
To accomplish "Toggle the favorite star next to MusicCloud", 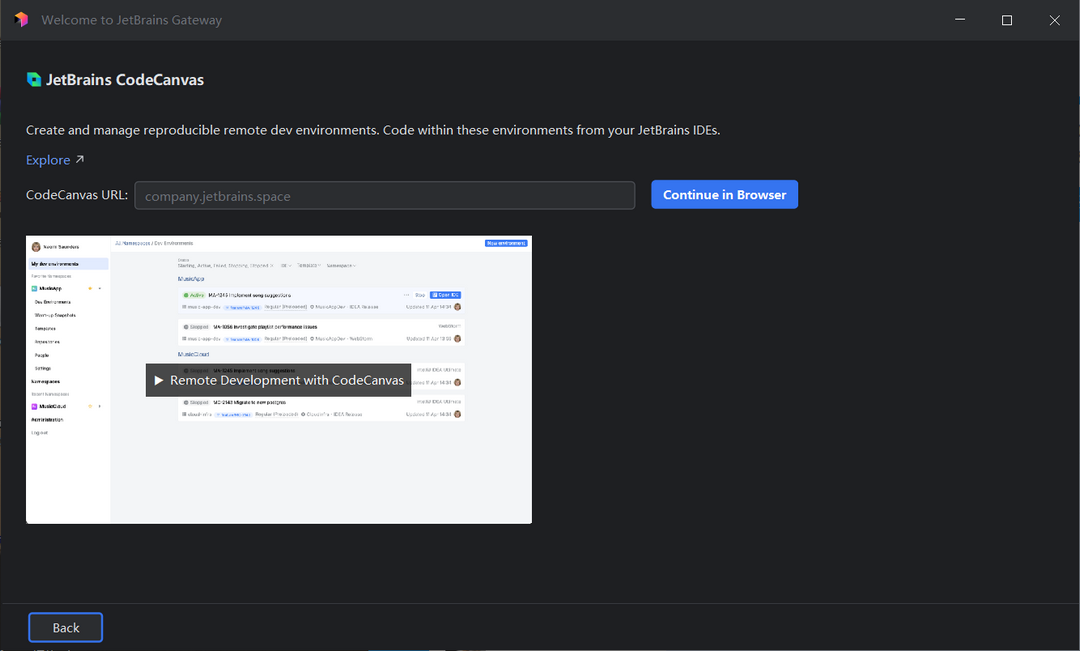I will pos(90,407).
